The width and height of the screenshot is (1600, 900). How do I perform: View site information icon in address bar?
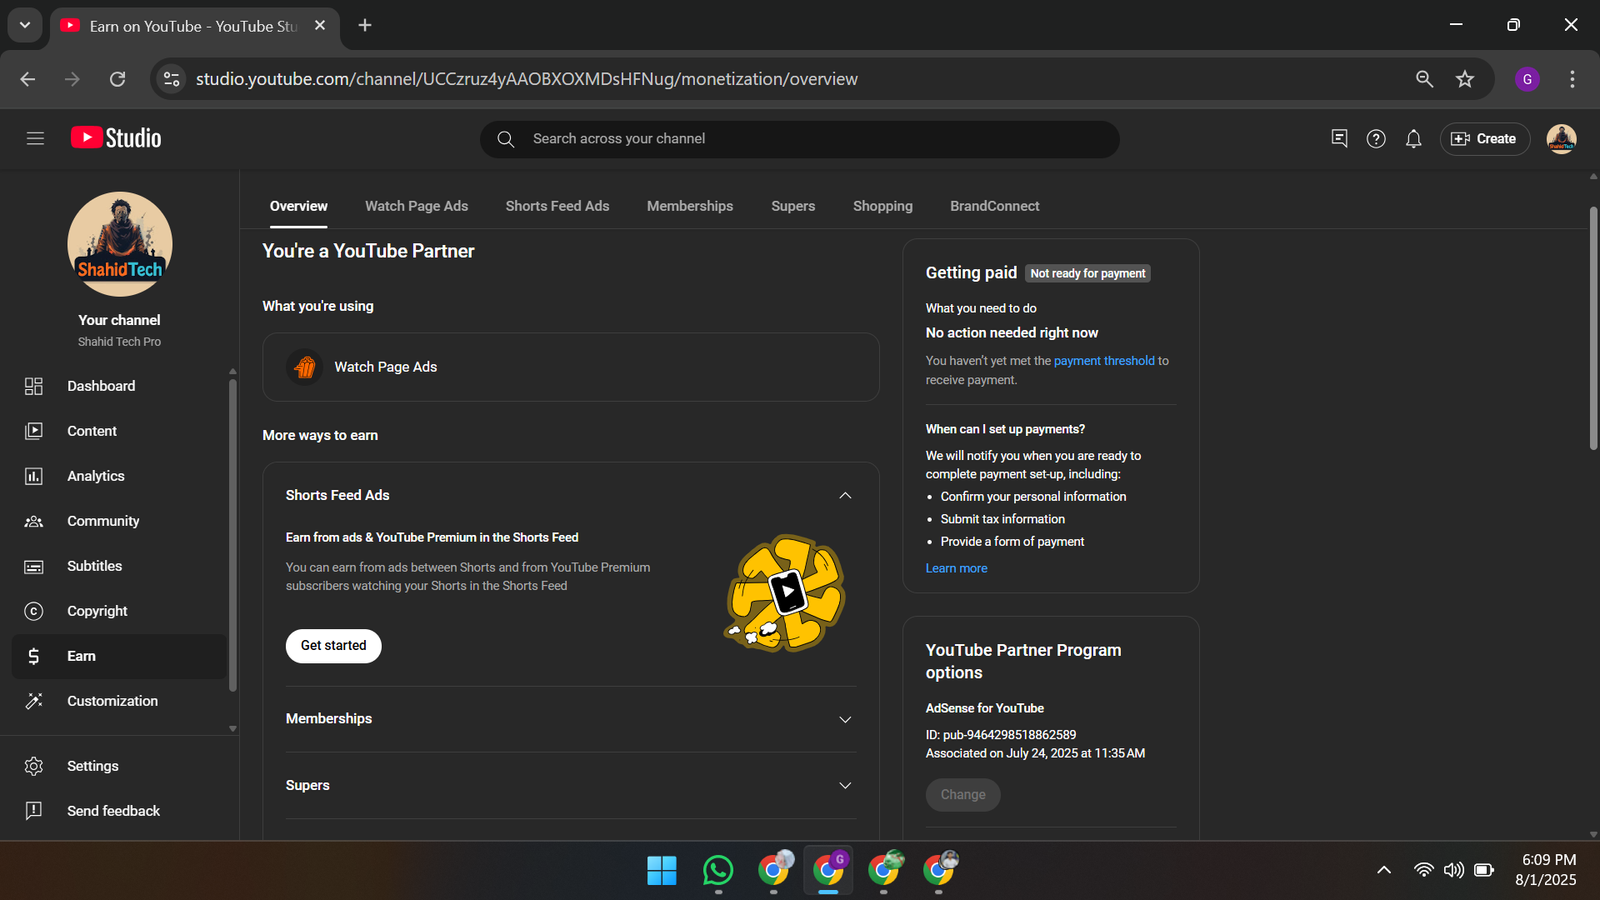tap(172, 79)
